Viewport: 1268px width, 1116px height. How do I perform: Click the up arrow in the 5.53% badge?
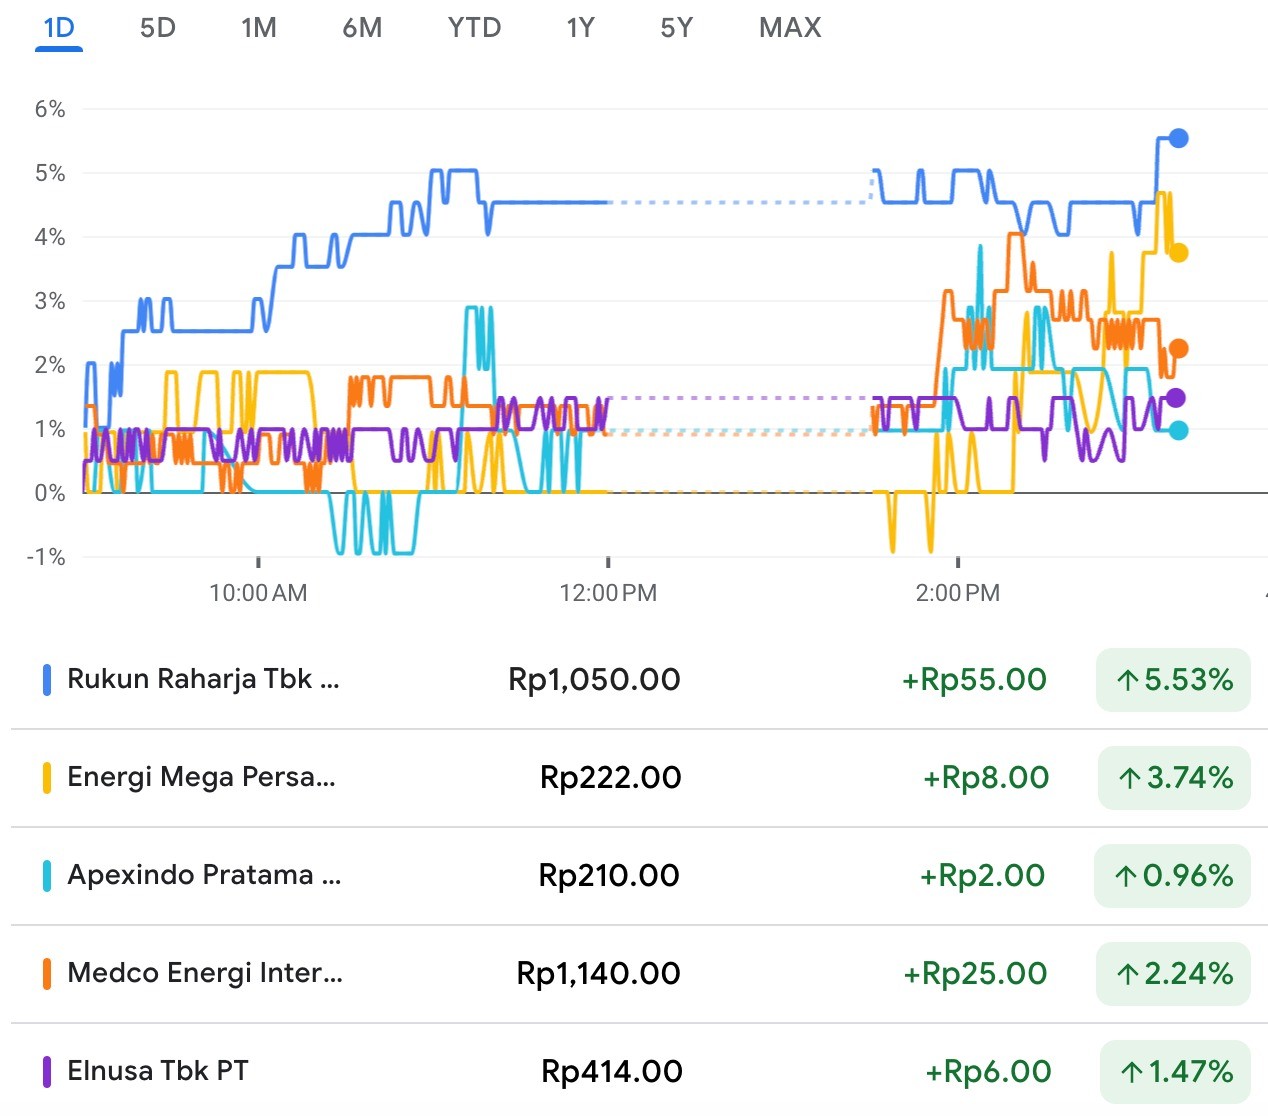click(1128, 681)
